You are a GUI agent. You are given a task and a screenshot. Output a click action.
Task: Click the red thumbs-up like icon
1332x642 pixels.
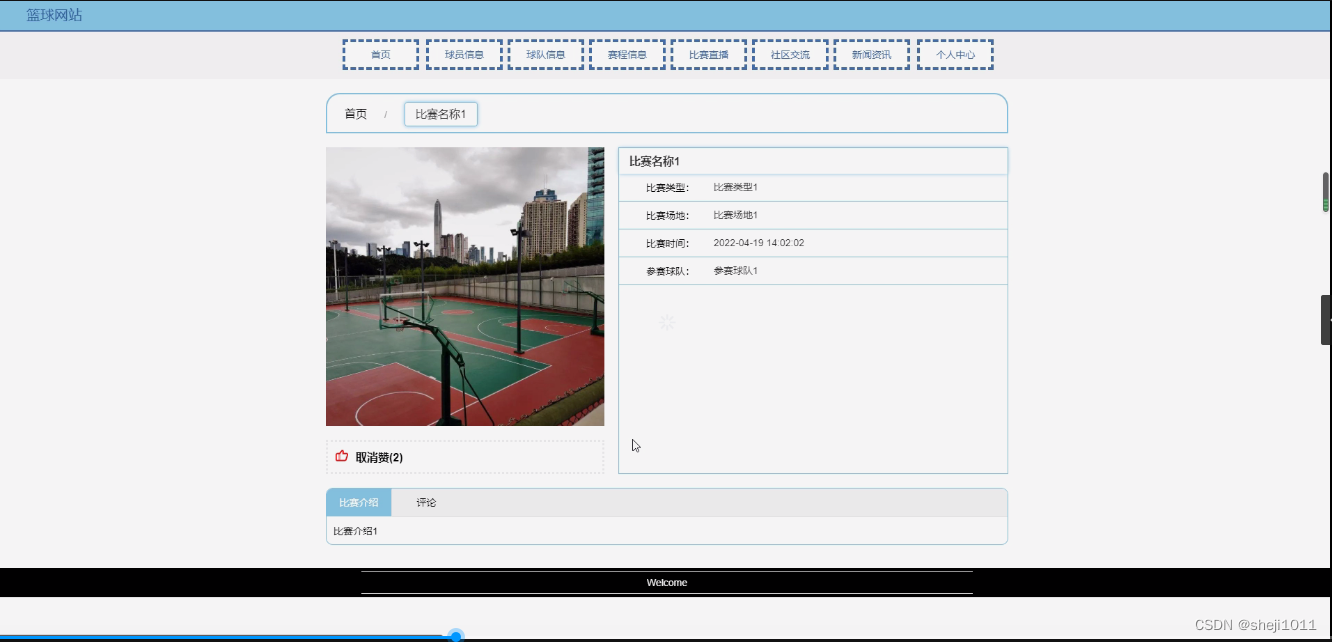(x=341, y=456)
